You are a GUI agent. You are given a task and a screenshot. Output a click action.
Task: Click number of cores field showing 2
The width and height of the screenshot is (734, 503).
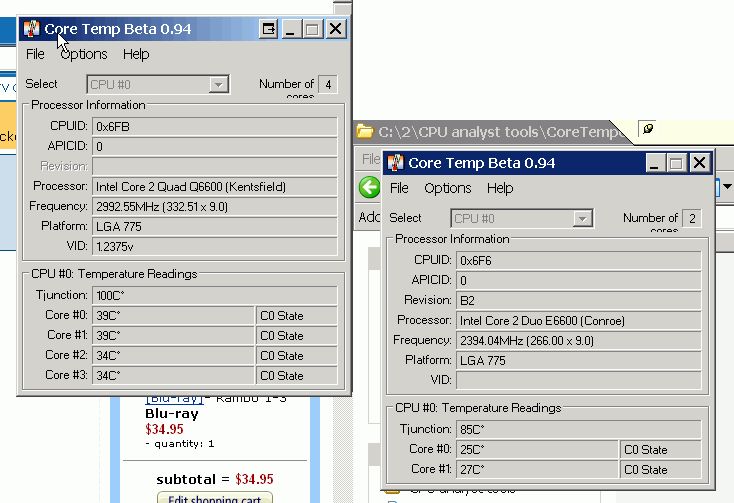tap(692, 219)
